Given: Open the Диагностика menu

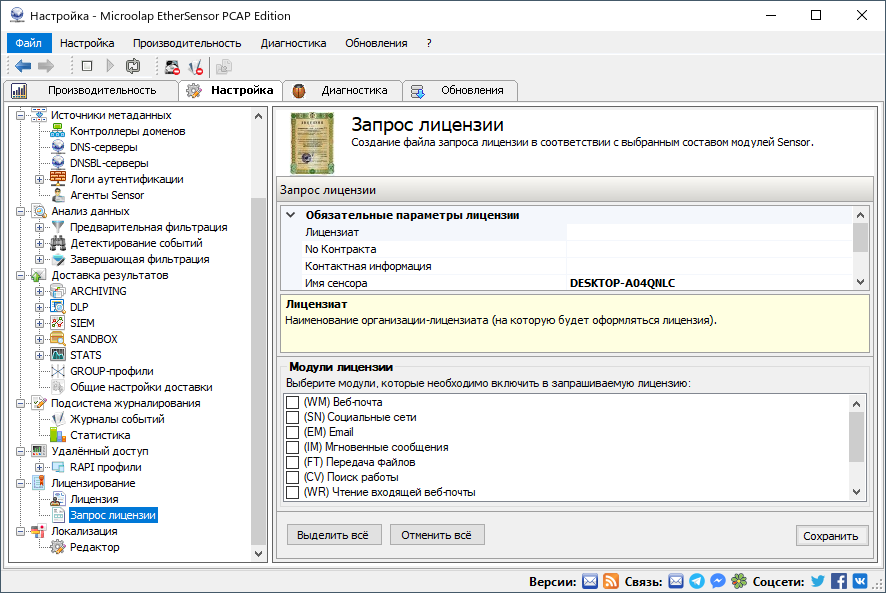Looking at the screenshot, I should [293, 43].
